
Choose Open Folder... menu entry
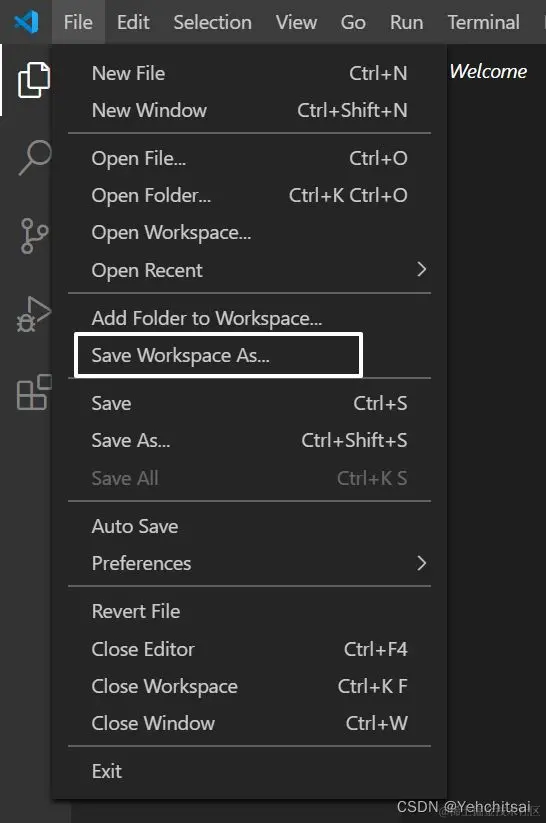point(249,195)
